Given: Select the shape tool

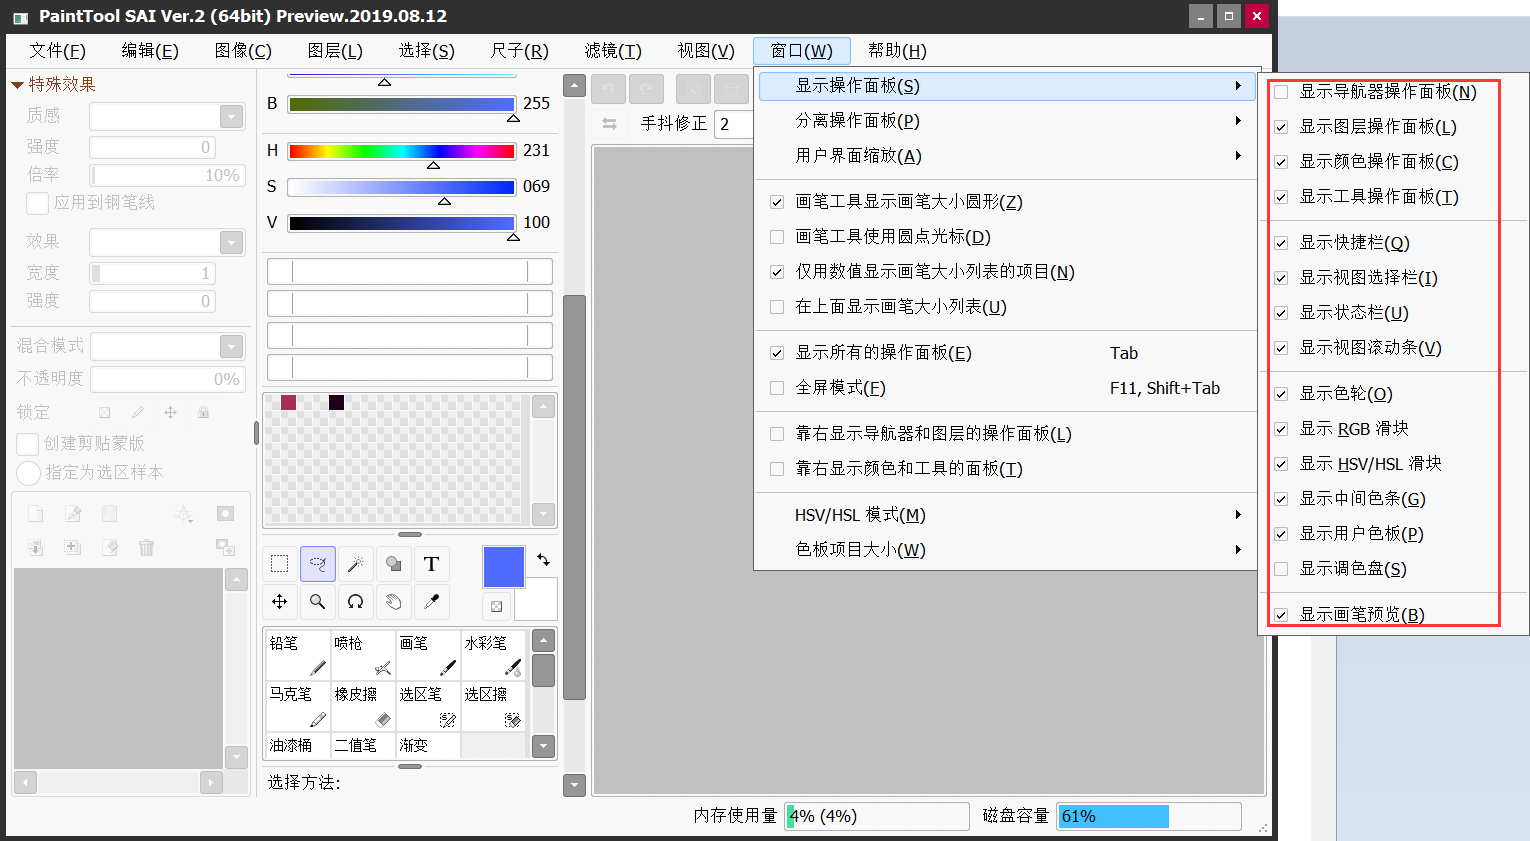Looking at the screenshot, I should point(393,564).
